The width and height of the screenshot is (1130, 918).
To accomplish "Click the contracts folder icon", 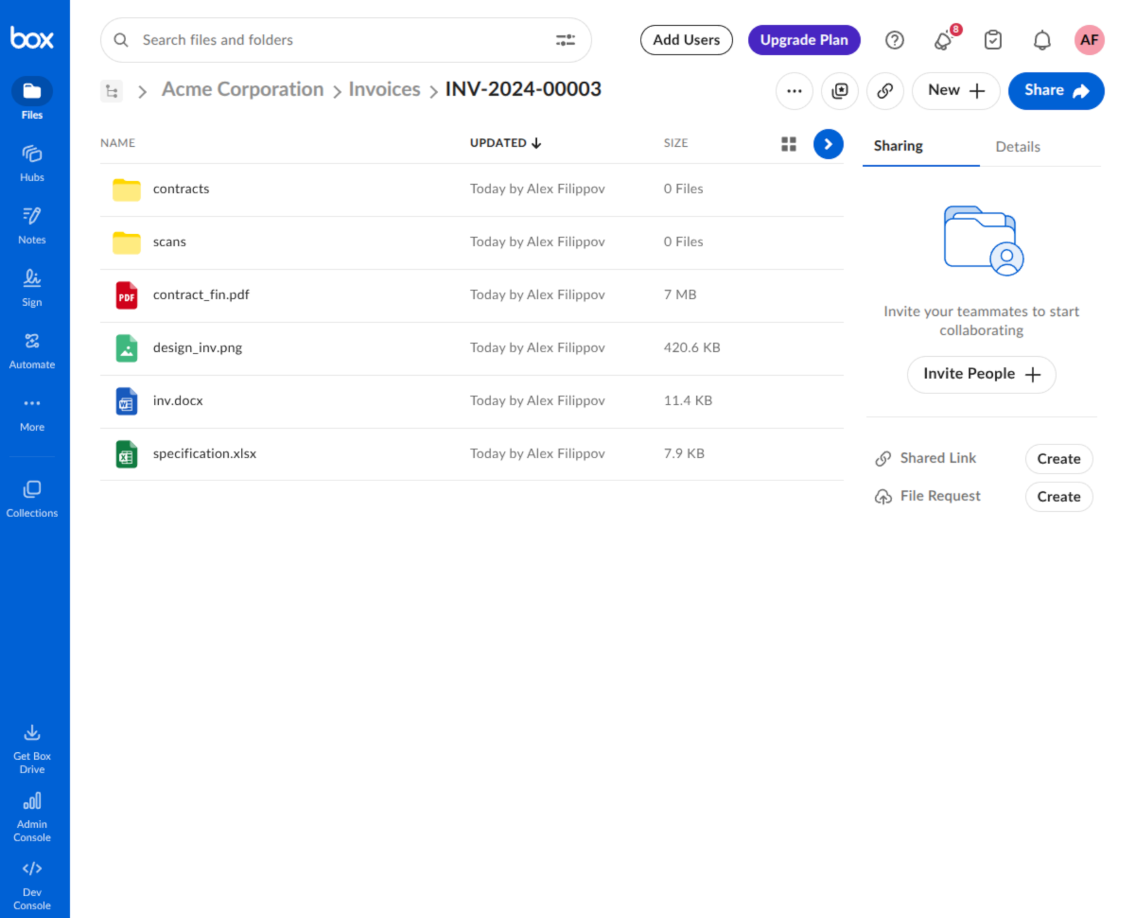I will (126, 189).
